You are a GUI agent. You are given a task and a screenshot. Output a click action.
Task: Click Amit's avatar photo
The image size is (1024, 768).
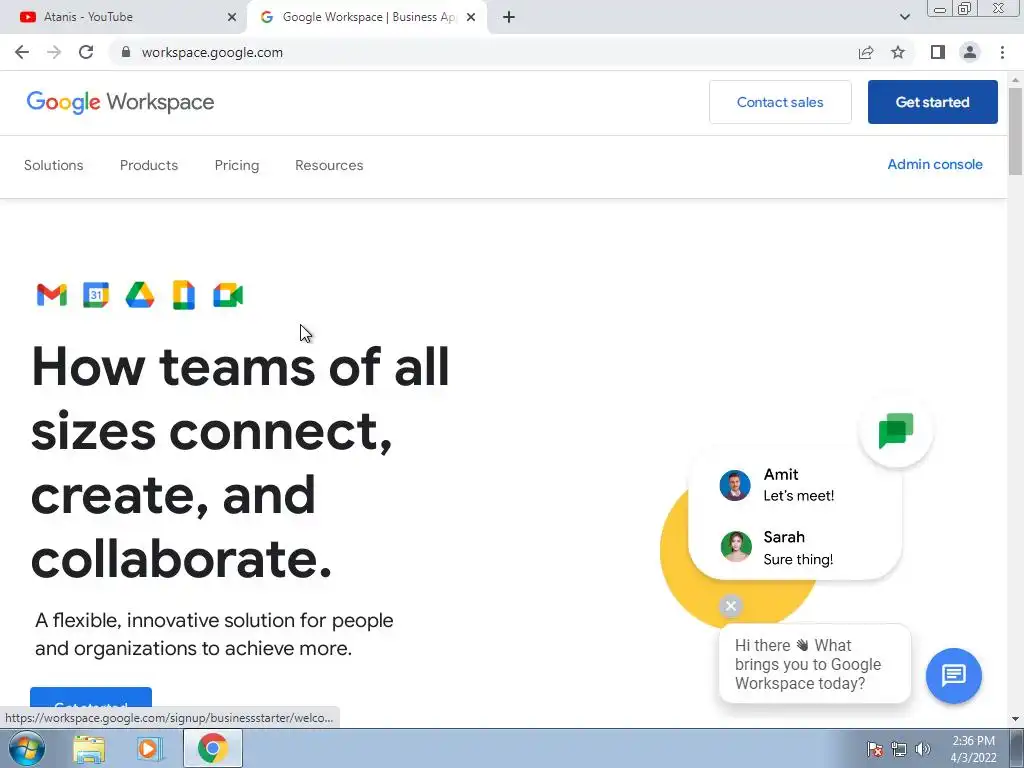coord(735,485)
